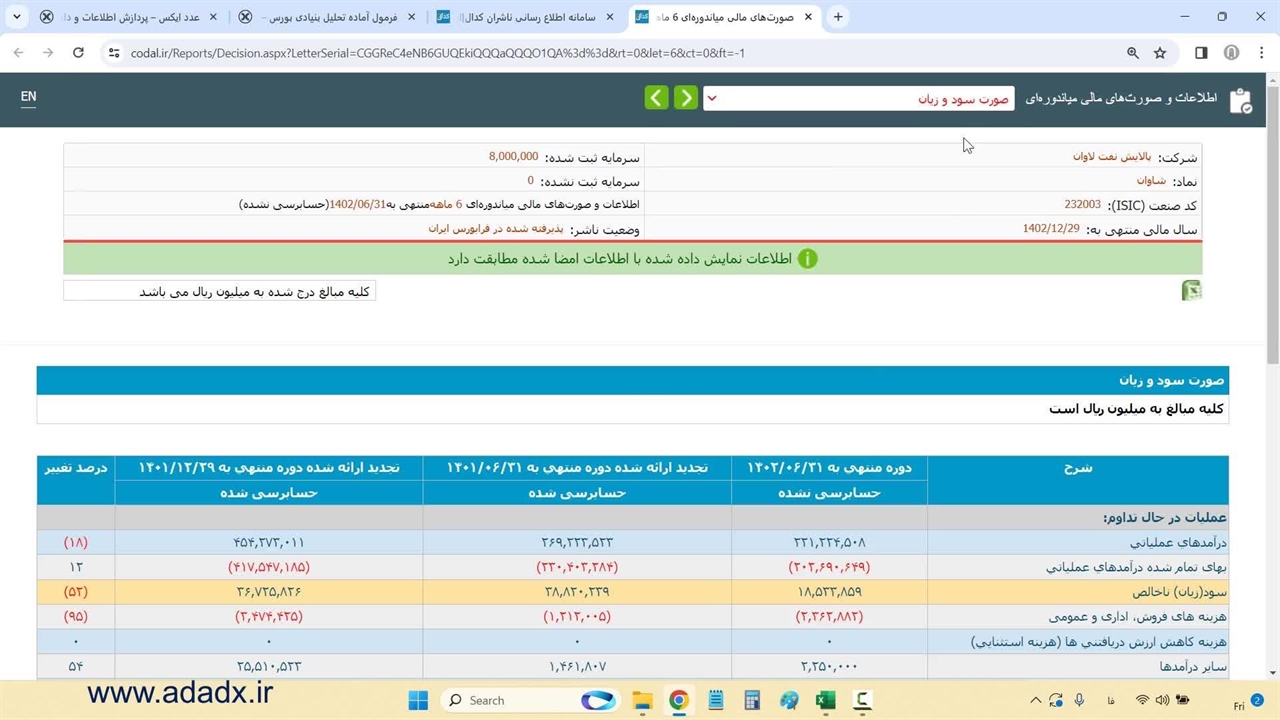The width and height of the screenshot is (1280, 720).
Task: Click the Excel export icon on the page
Action: click(1191, 290)
